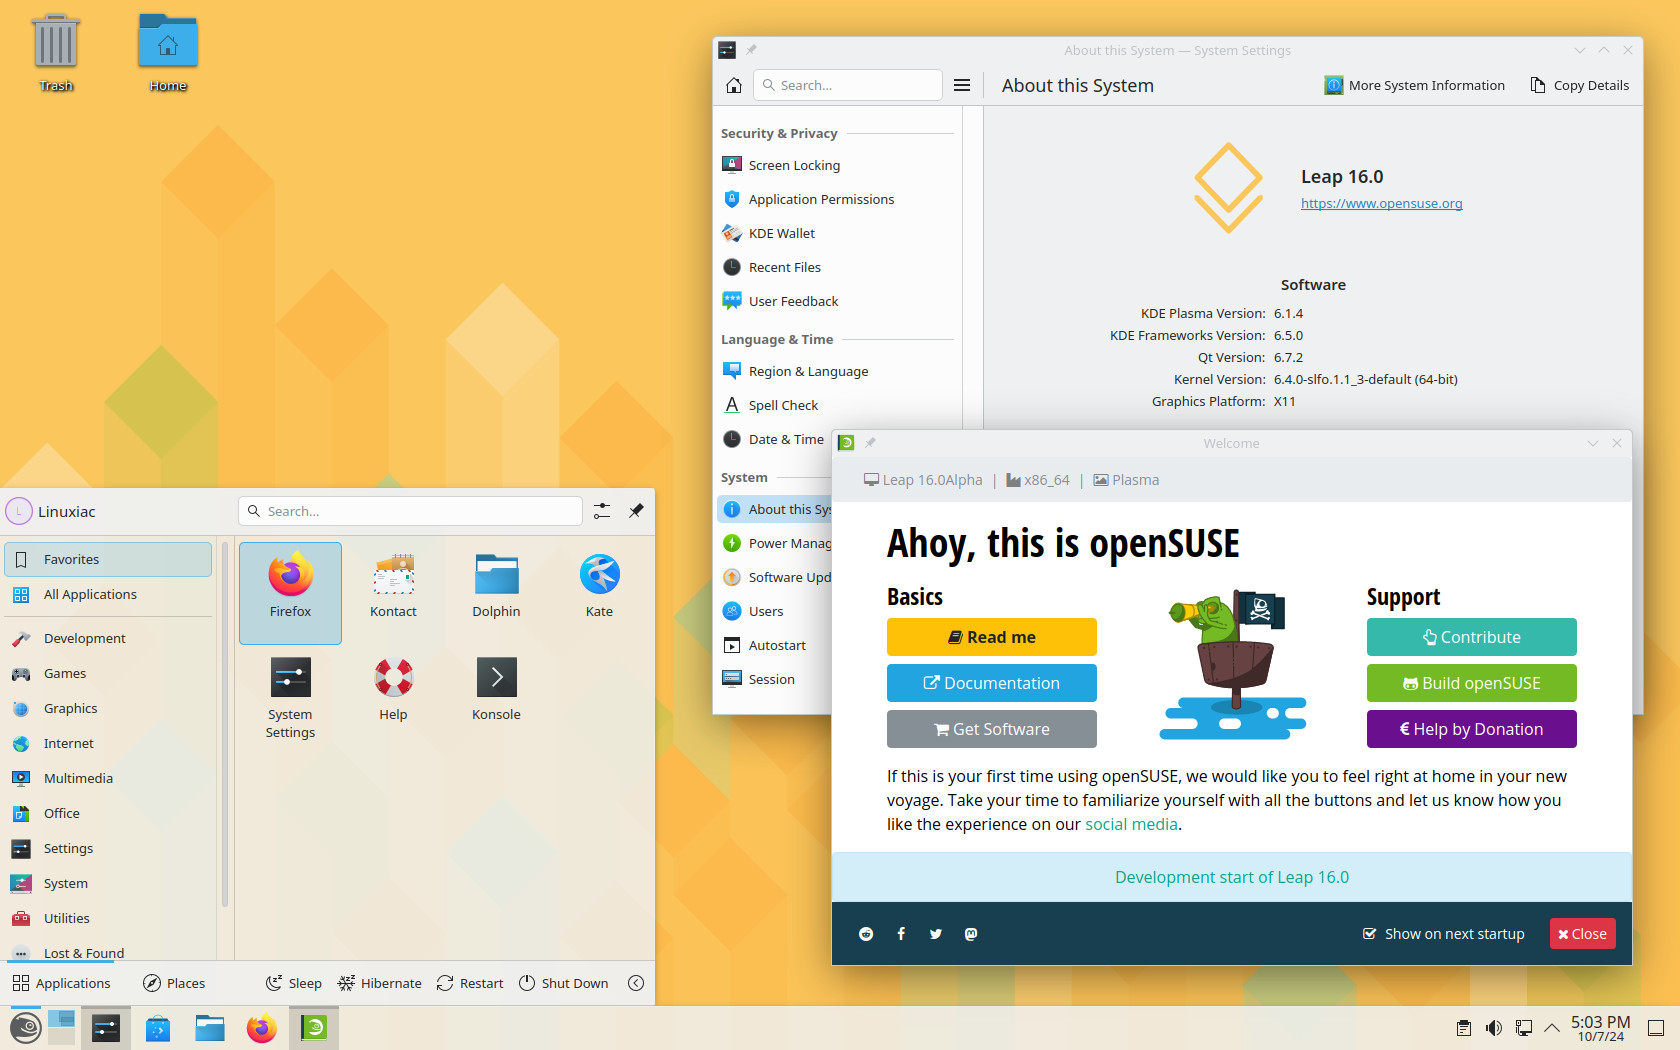This screenshot has width=1680, height=1050.
Task: Pin the application launcher open
Action: pyautogui.click(x=636, y=511)
